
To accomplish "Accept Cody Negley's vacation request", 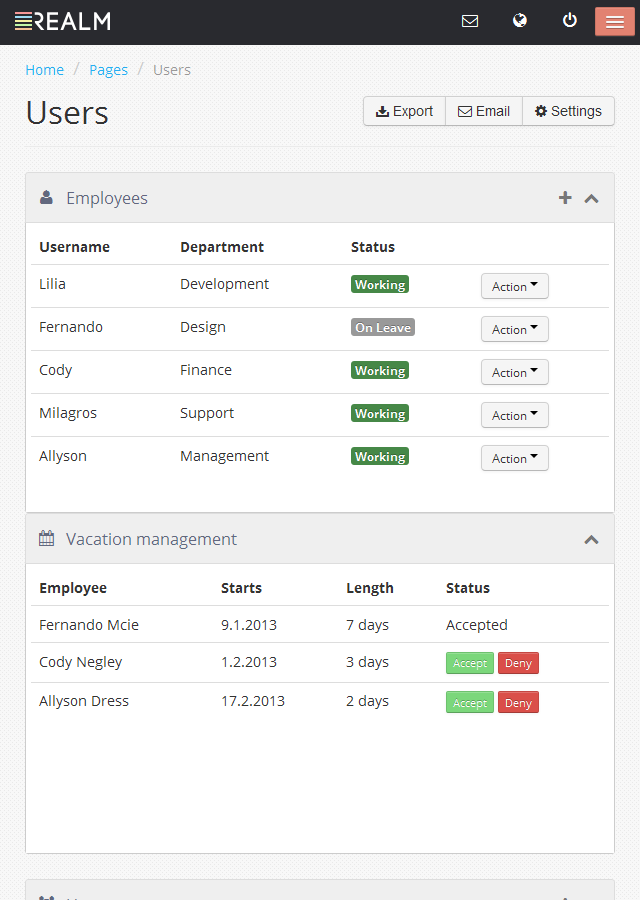I will [470, 663].
